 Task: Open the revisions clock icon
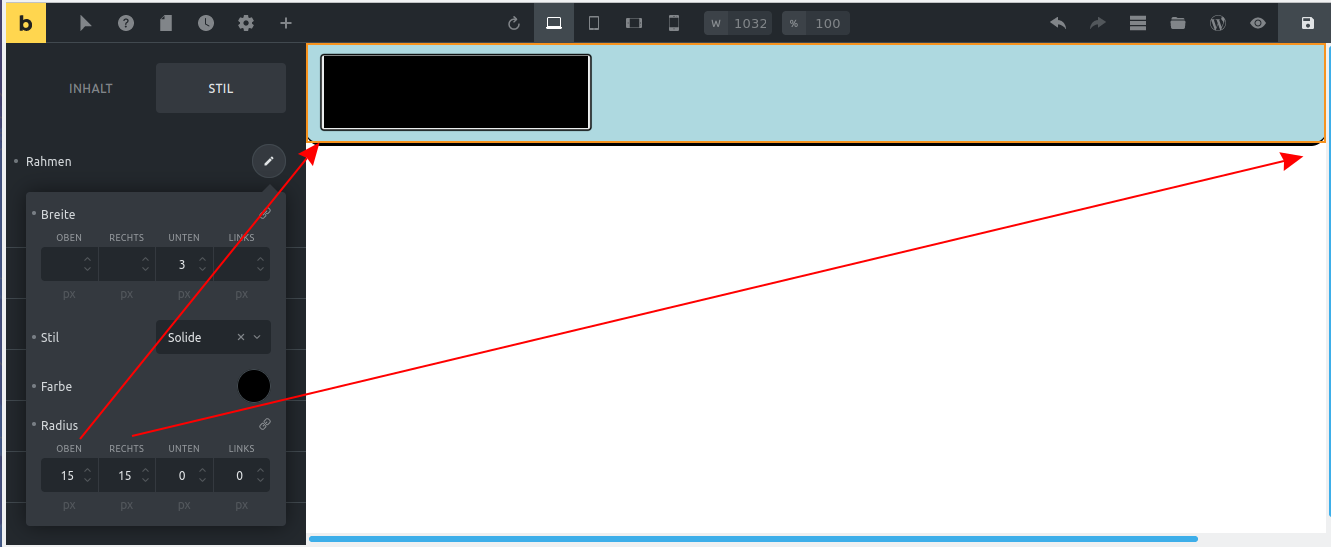pyautogui.click(x=206, y=23)
